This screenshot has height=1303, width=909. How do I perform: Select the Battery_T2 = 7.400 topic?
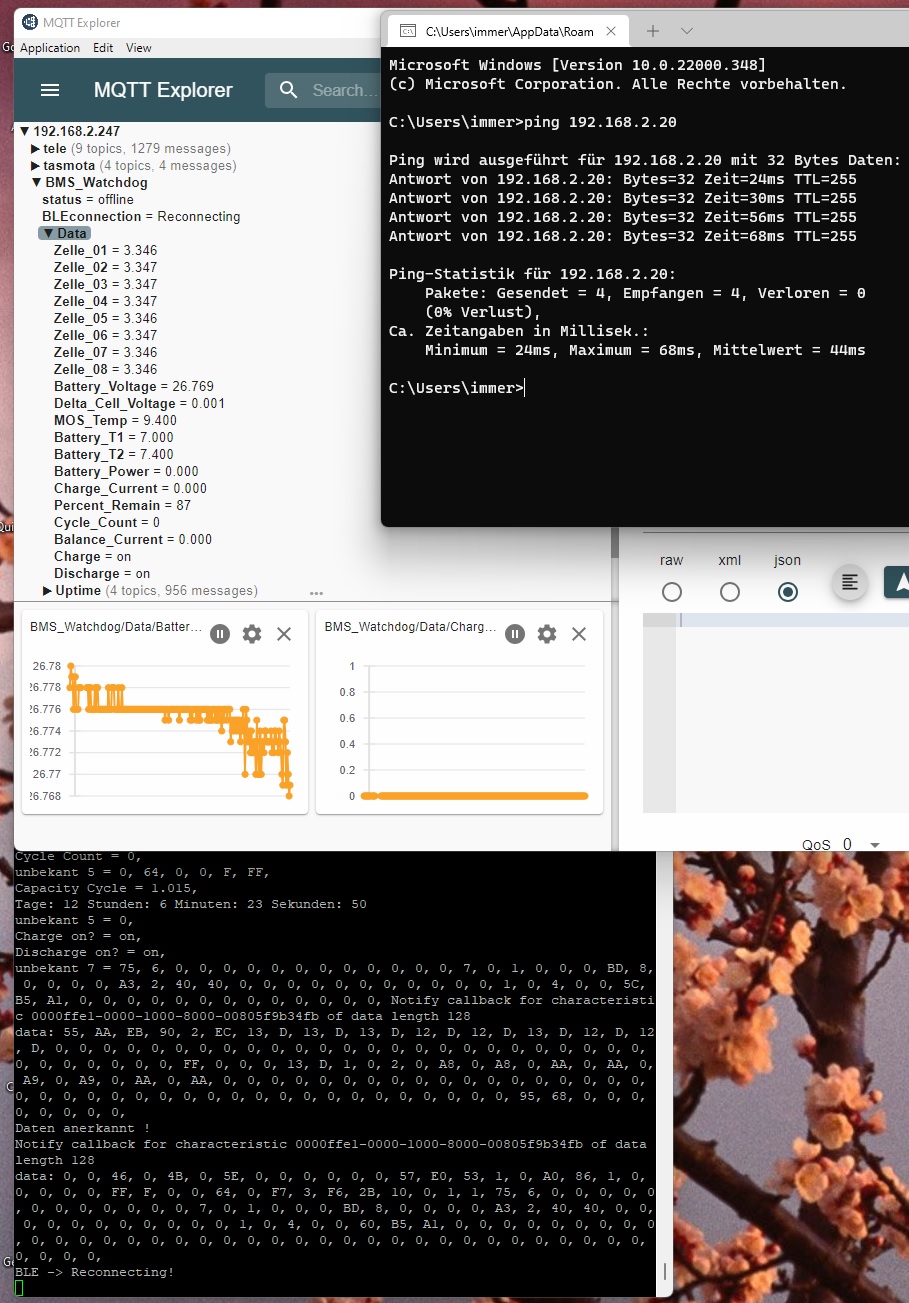click(x=114, y=454)
